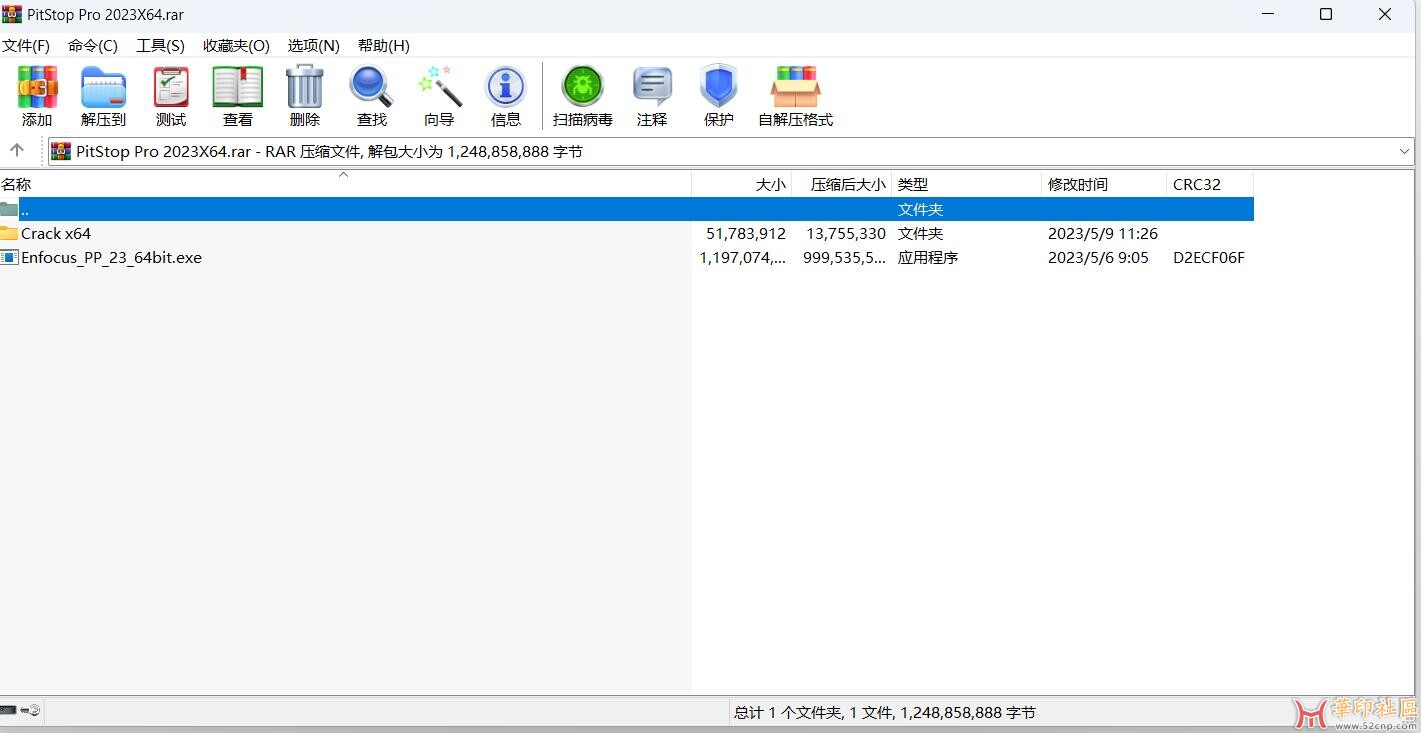Screen dimensions: 1421x733
Task: Open the 向导 (Wizard) wand icon
Action: point(439,87)
